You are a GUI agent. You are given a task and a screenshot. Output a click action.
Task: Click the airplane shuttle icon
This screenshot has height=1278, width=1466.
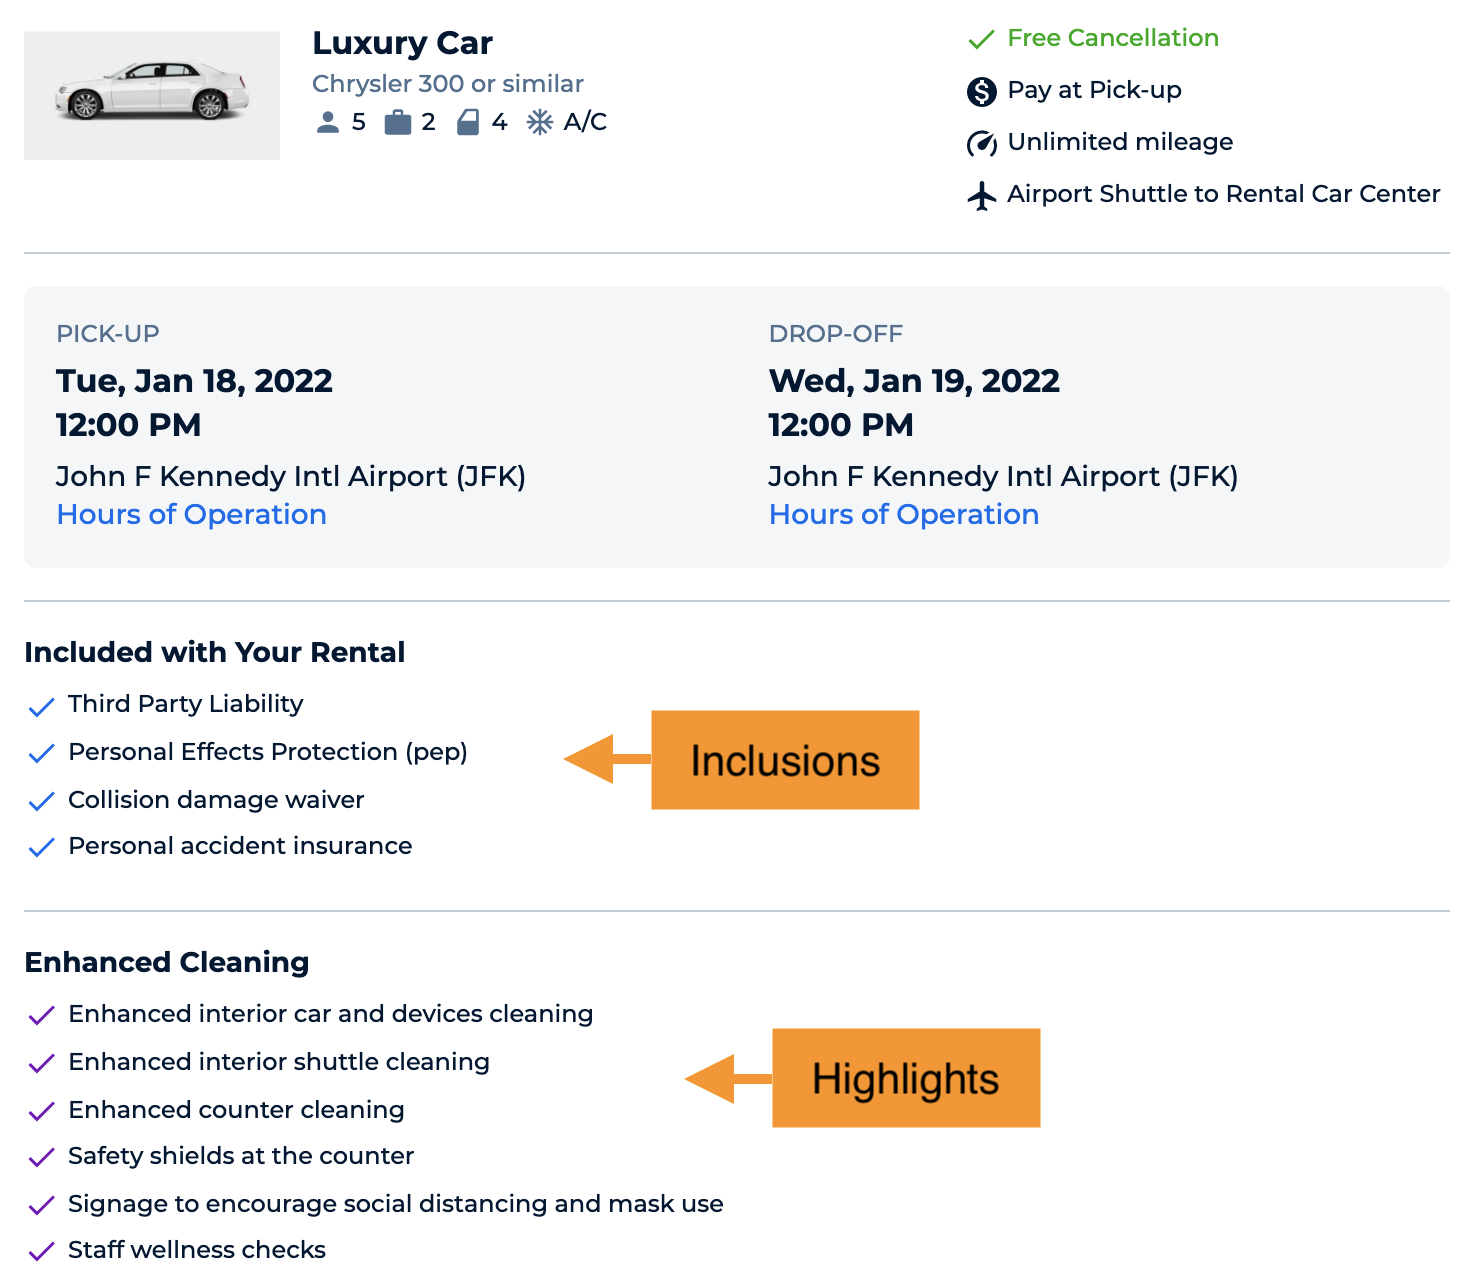point(981,194)
